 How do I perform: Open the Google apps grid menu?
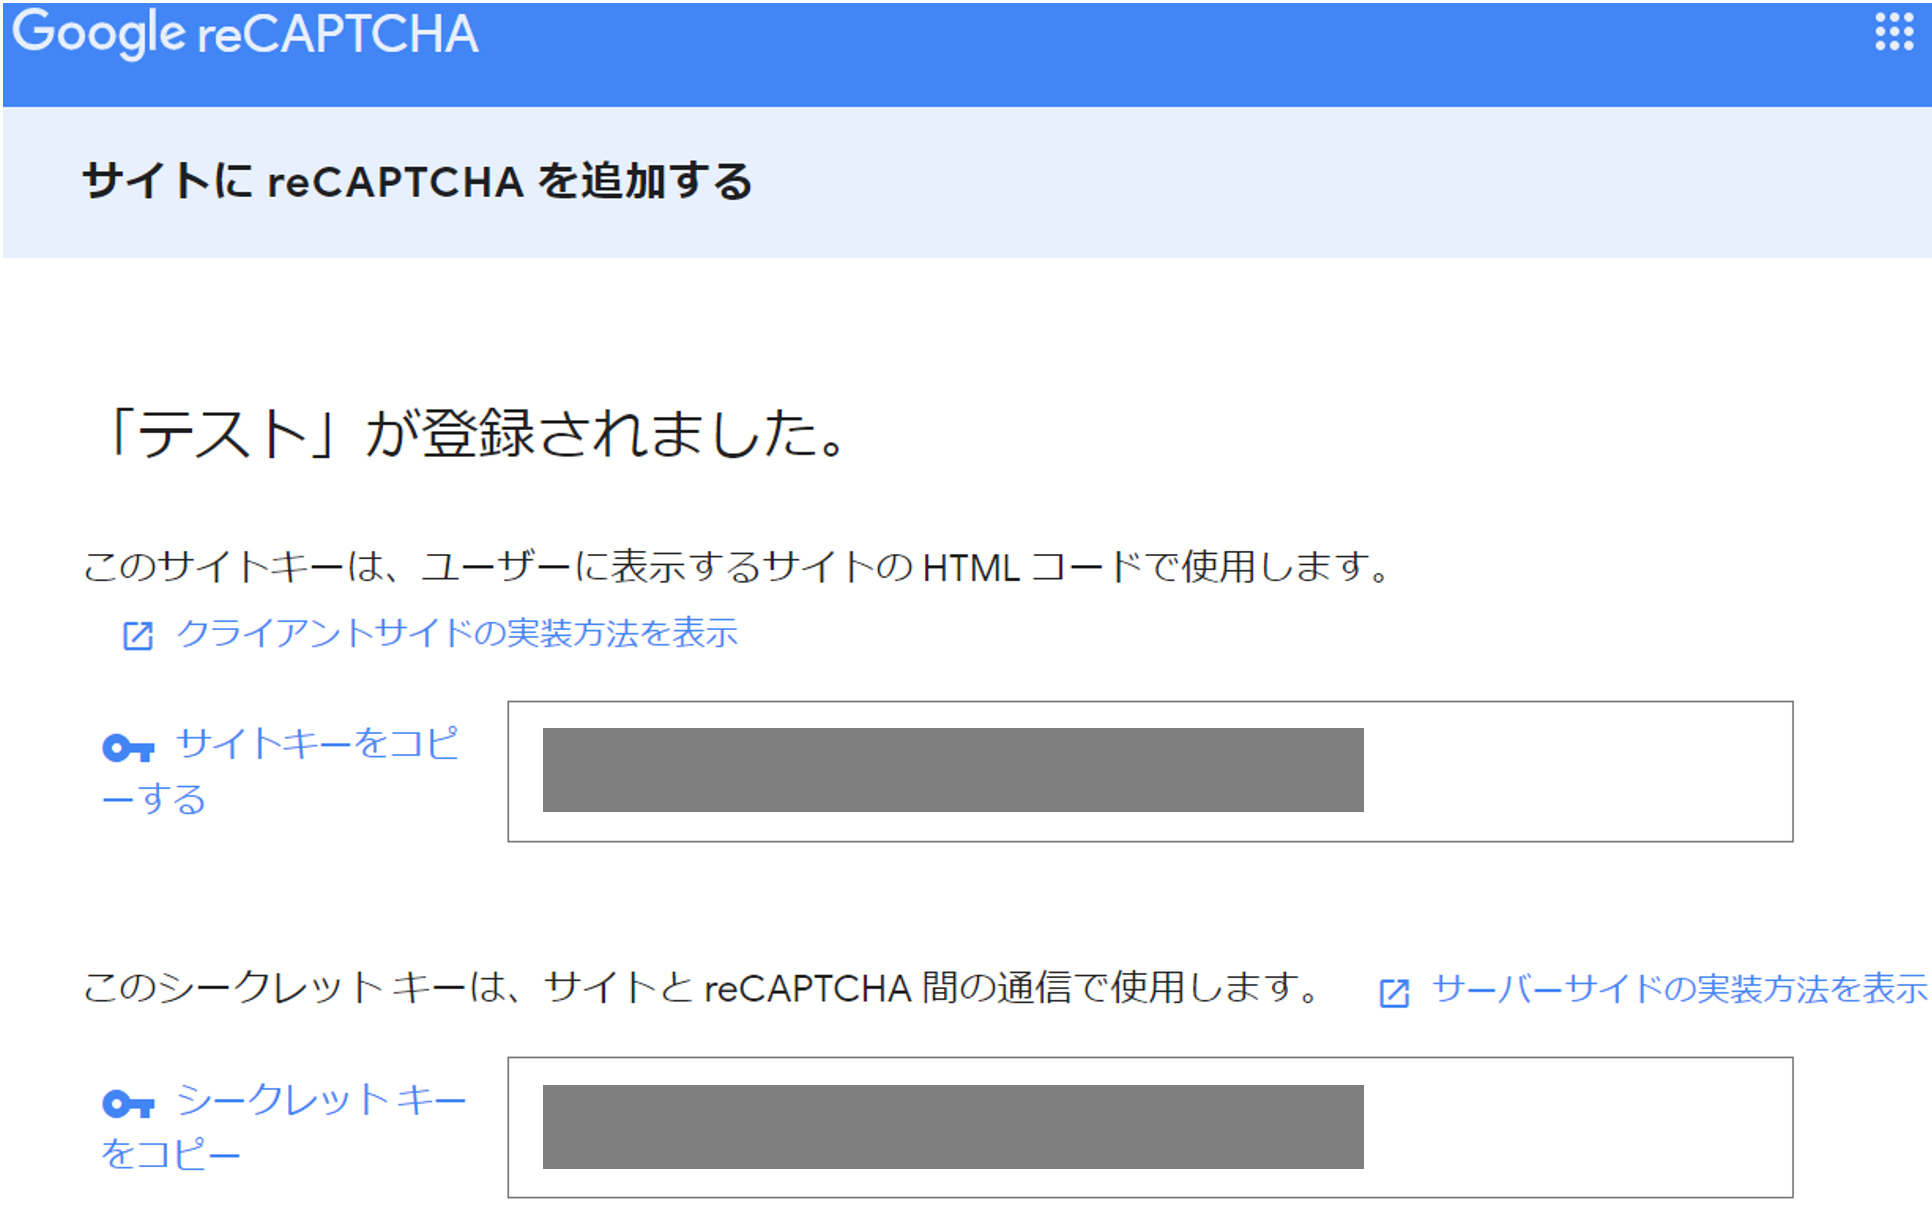(x=1893, y=32)
